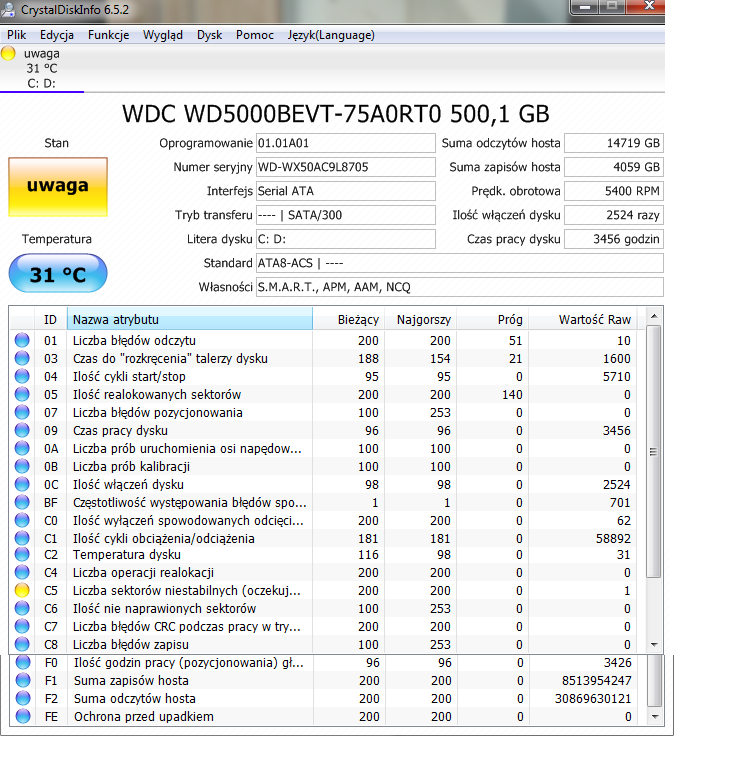Sort by the Próg column header
This screenshot has width=734, height=769.
[x=493, y=320]
